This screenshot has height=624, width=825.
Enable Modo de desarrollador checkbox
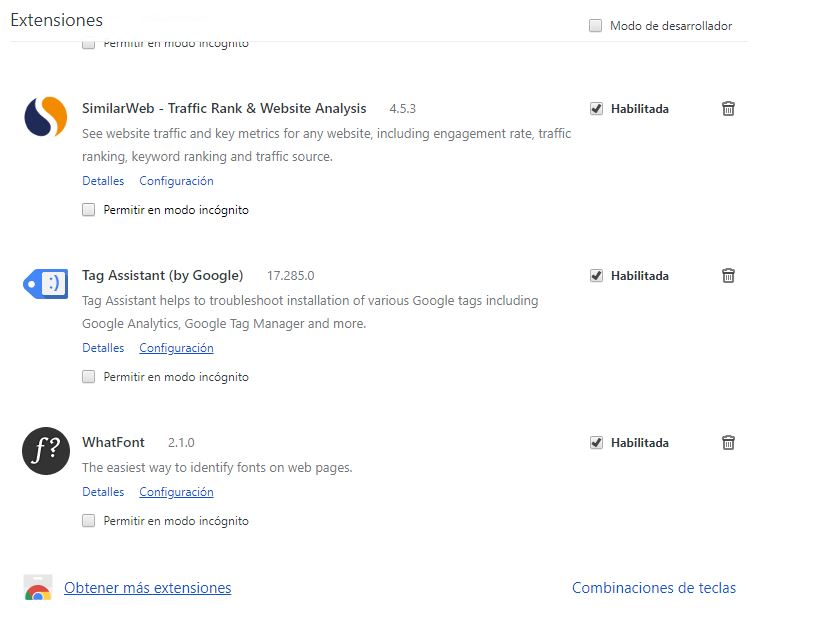point(595,25)
